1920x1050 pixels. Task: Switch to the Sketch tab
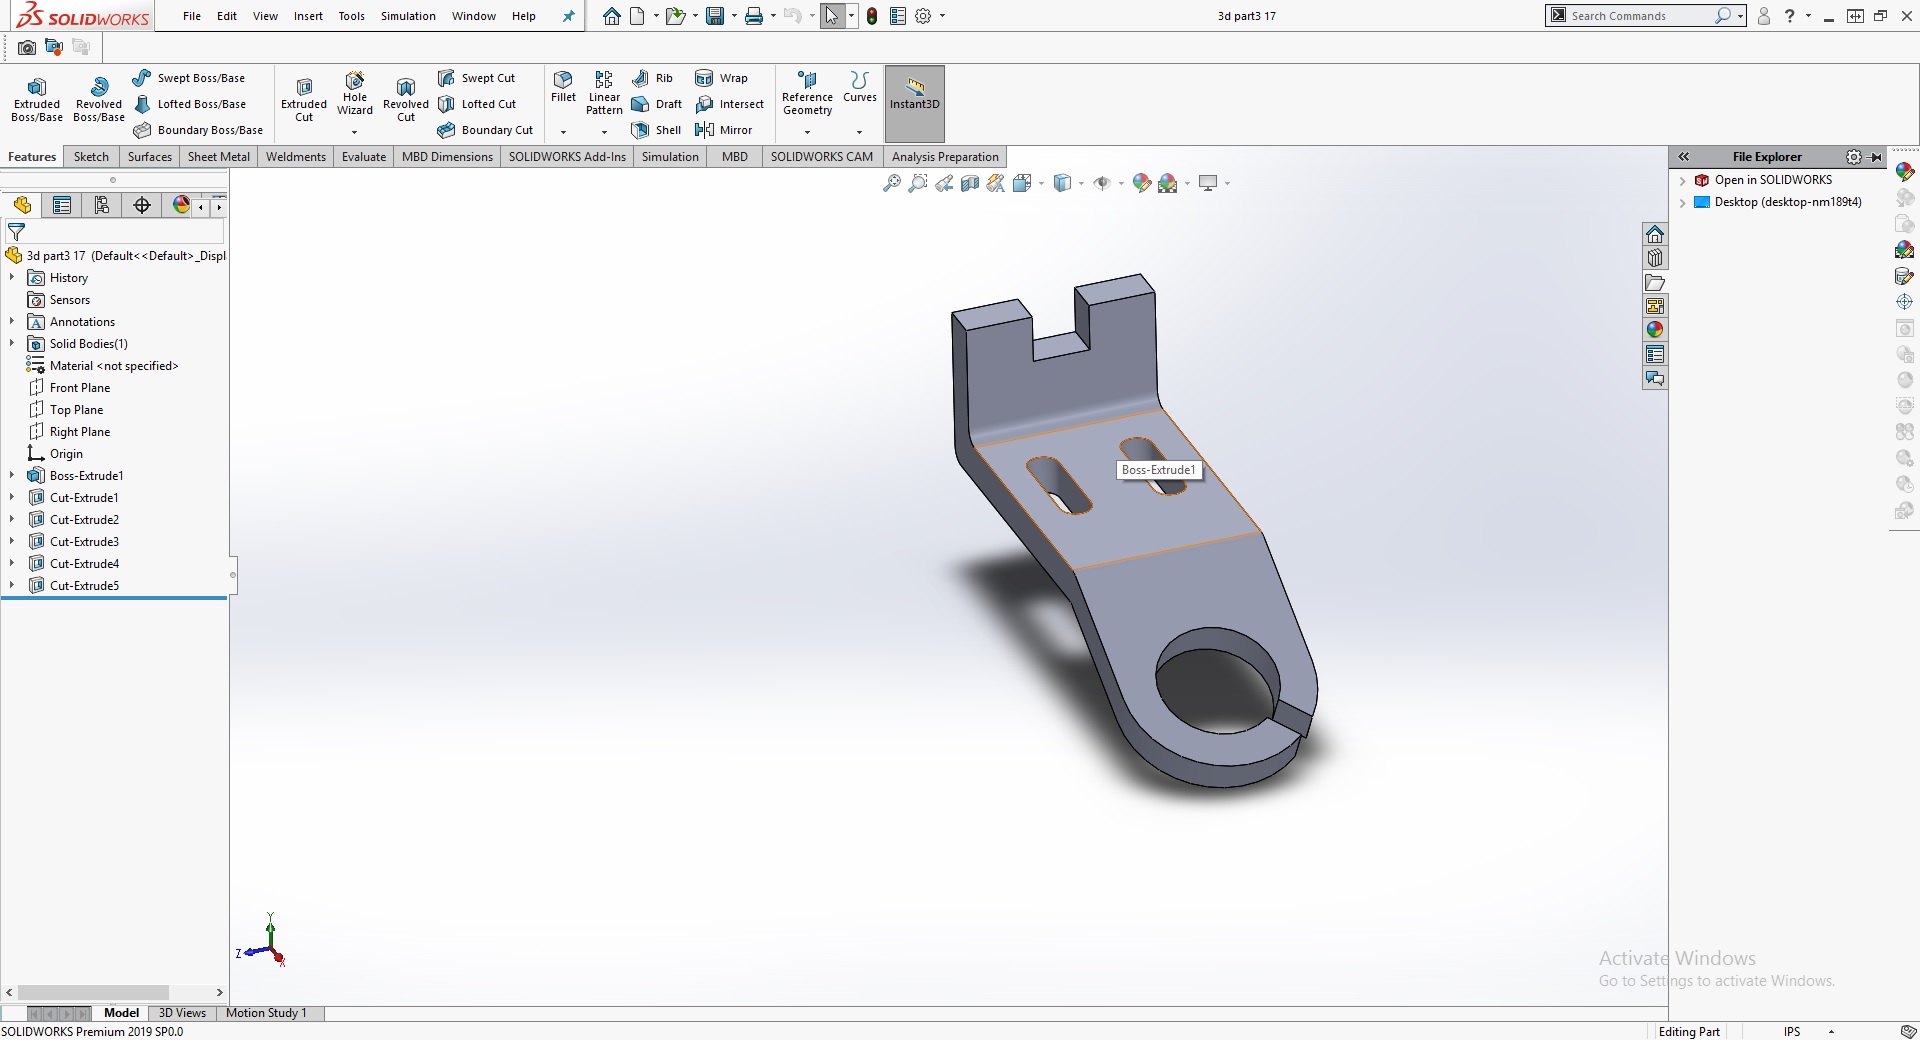(91, 157)
